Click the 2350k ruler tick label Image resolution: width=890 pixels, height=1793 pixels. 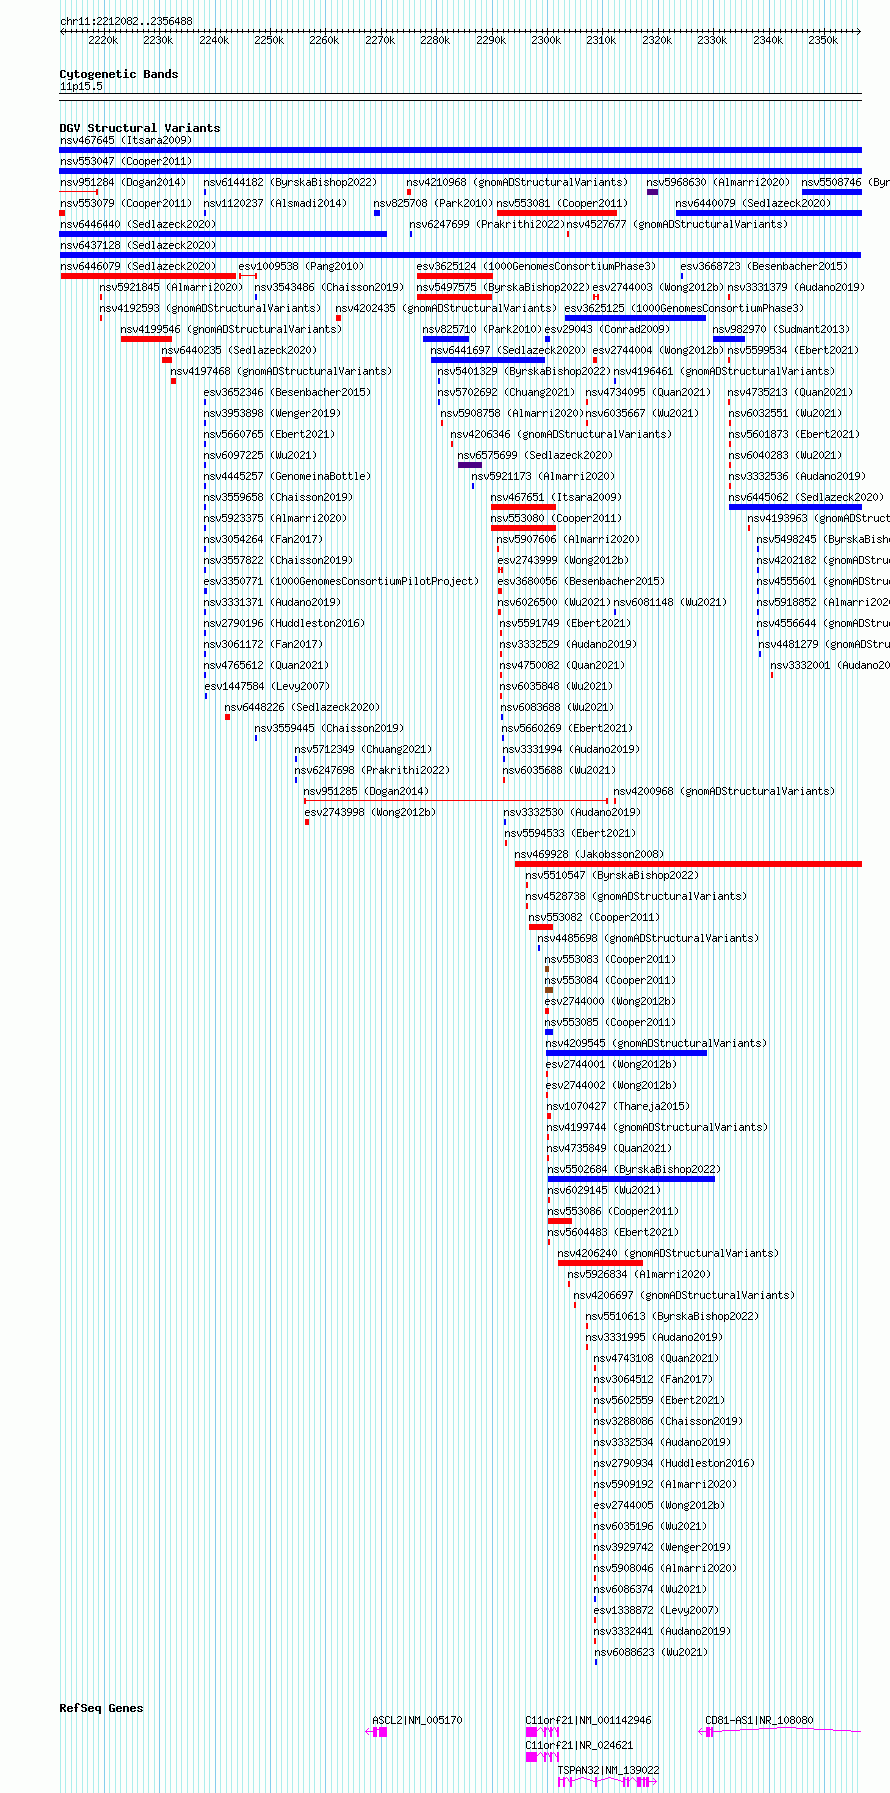click(x=823, y=40)
